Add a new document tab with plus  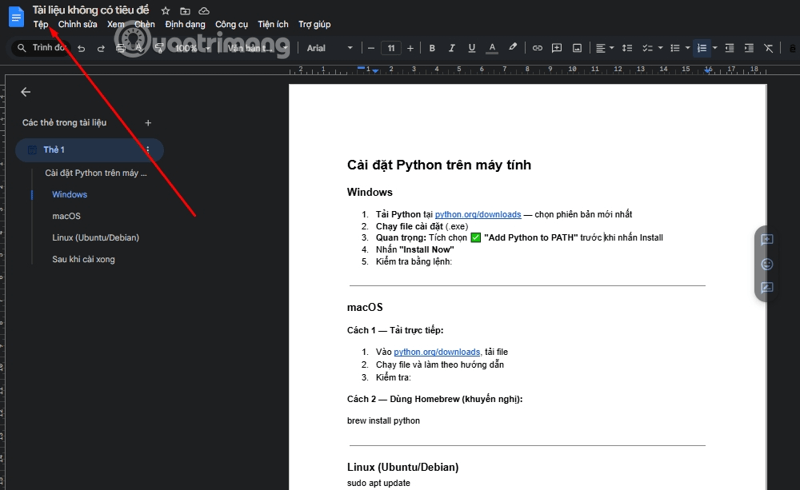148,123
